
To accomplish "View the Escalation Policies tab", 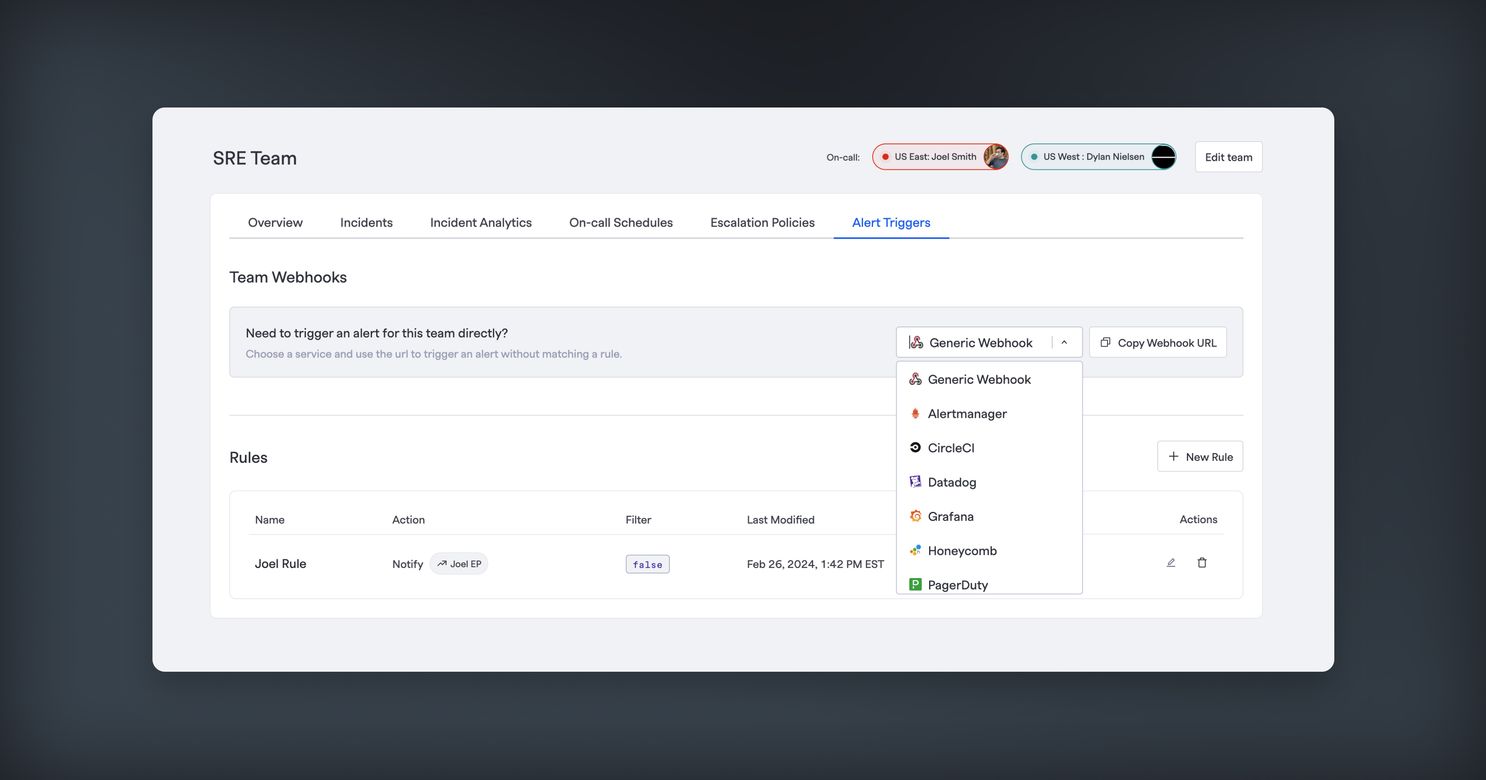I will point(762,222).
